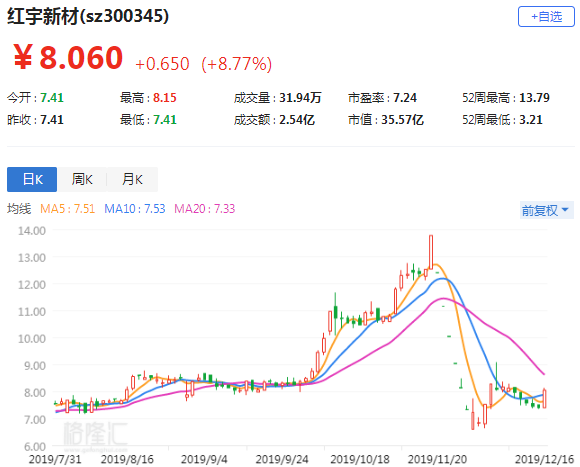Switch to 月K monthly chart tab

132,179
